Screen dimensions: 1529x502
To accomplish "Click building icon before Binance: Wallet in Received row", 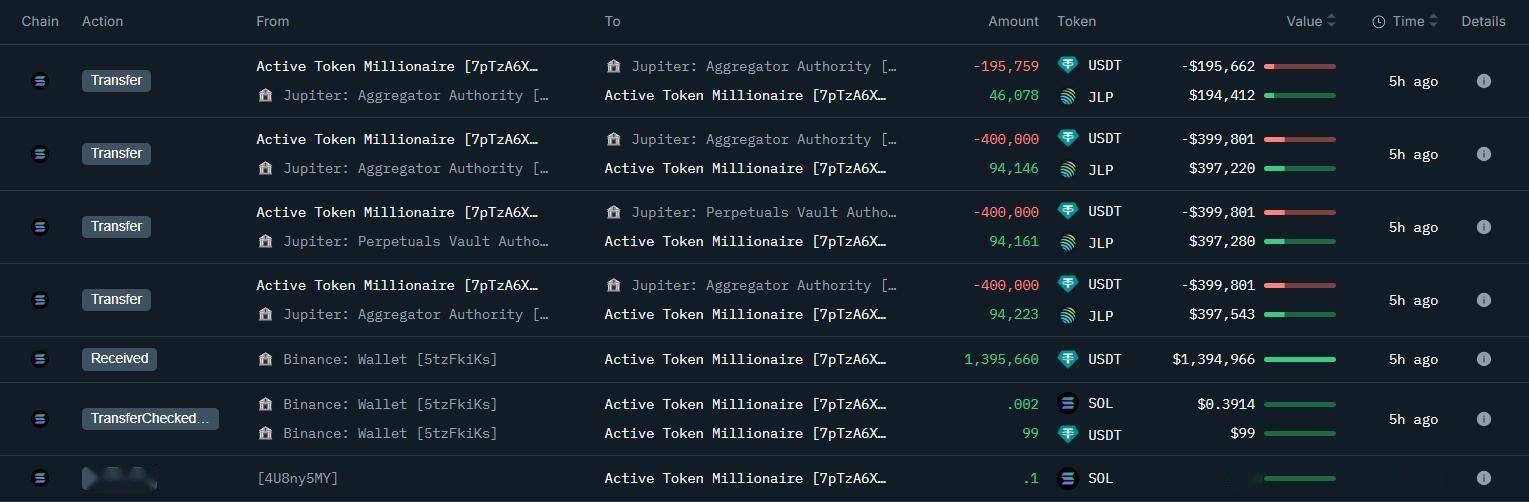I will pos(265,359).
